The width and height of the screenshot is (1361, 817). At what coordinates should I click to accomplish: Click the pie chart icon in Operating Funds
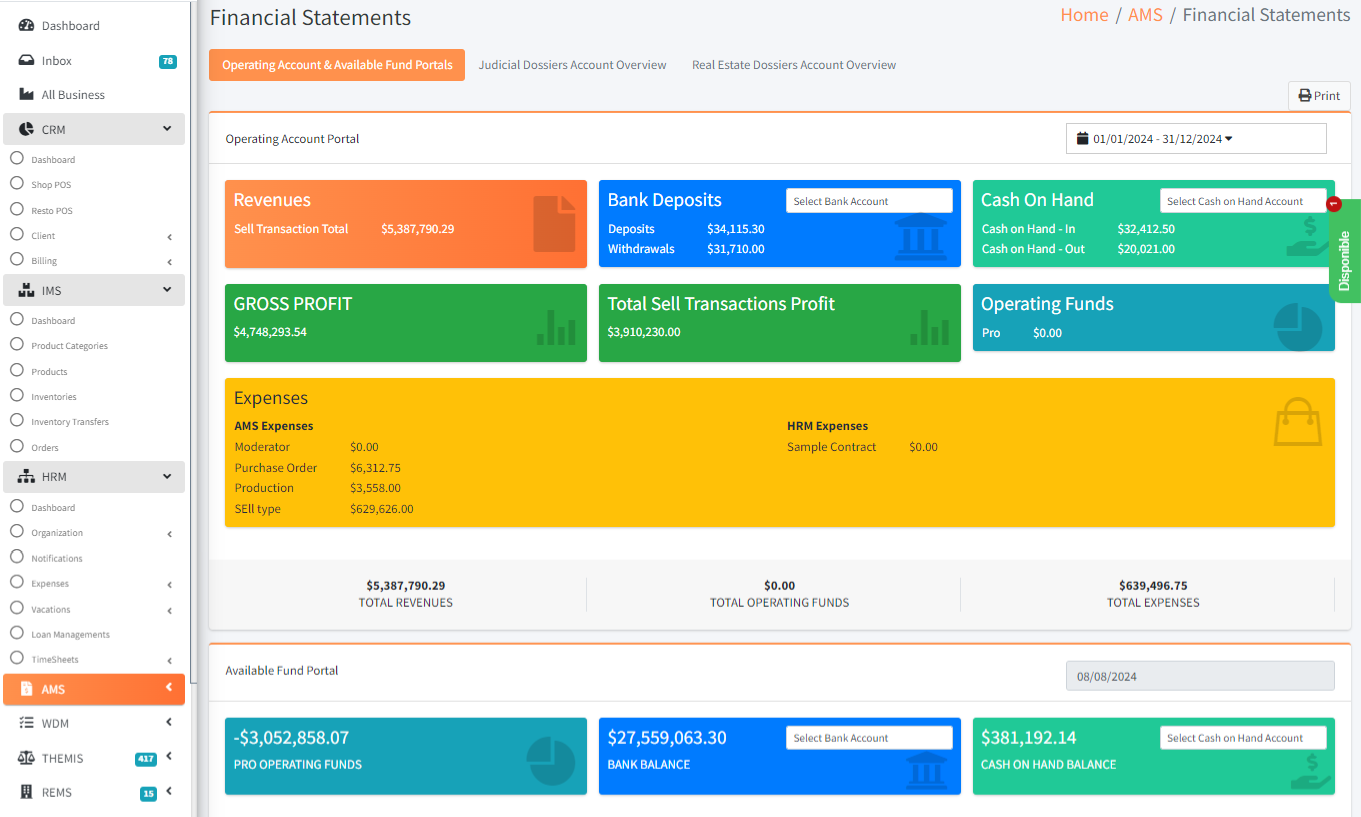pyautogui.click(x=1297, y=327)
